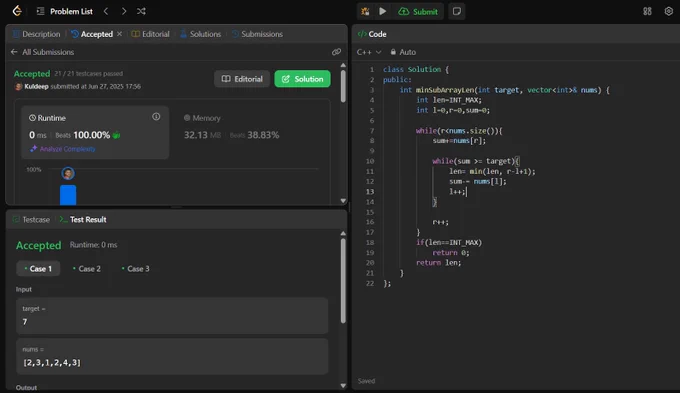Switch to the Testcase tab
The height and width of the screenshot is (393, 680).
click(31, 219)
